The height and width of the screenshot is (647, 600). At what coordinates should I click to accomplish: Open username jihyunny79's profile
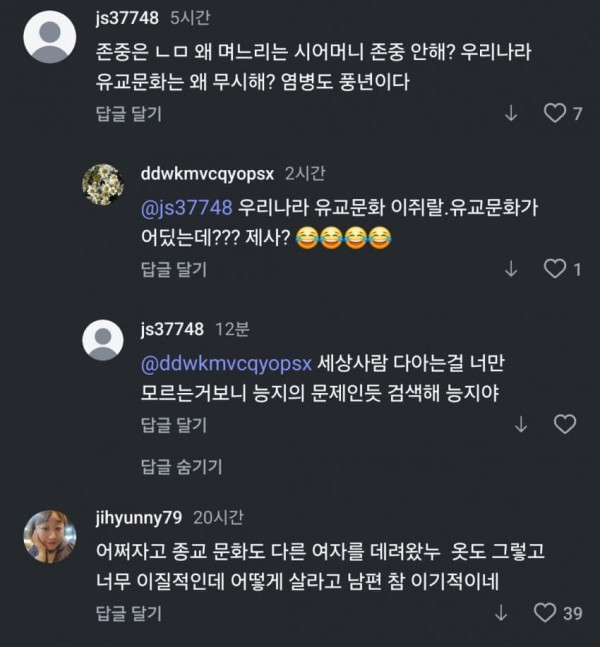coord(139,518)
